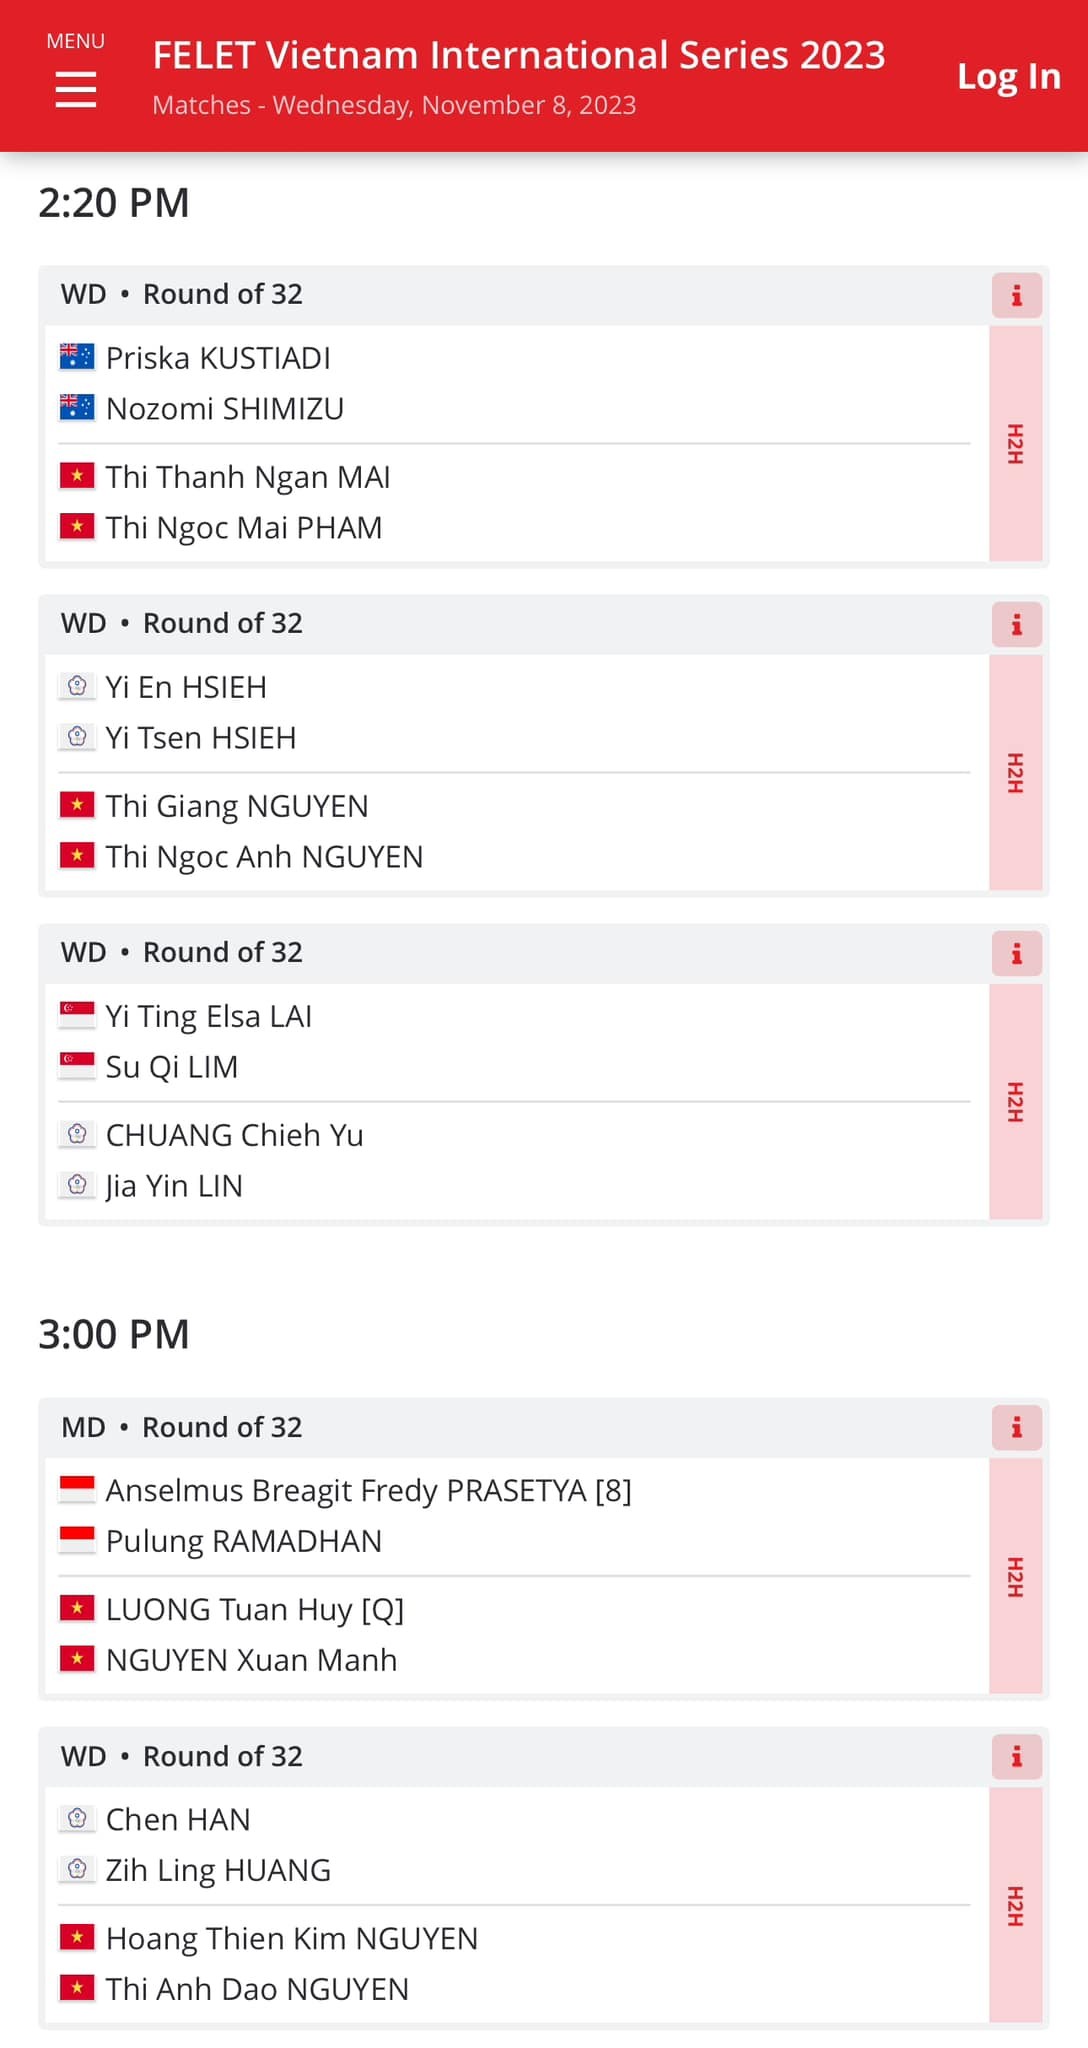This screenshot has height=2048, width=1088.
Task: Open info icon for Kustiadi/Shimizu match
Action: (x=1016, y=295)
